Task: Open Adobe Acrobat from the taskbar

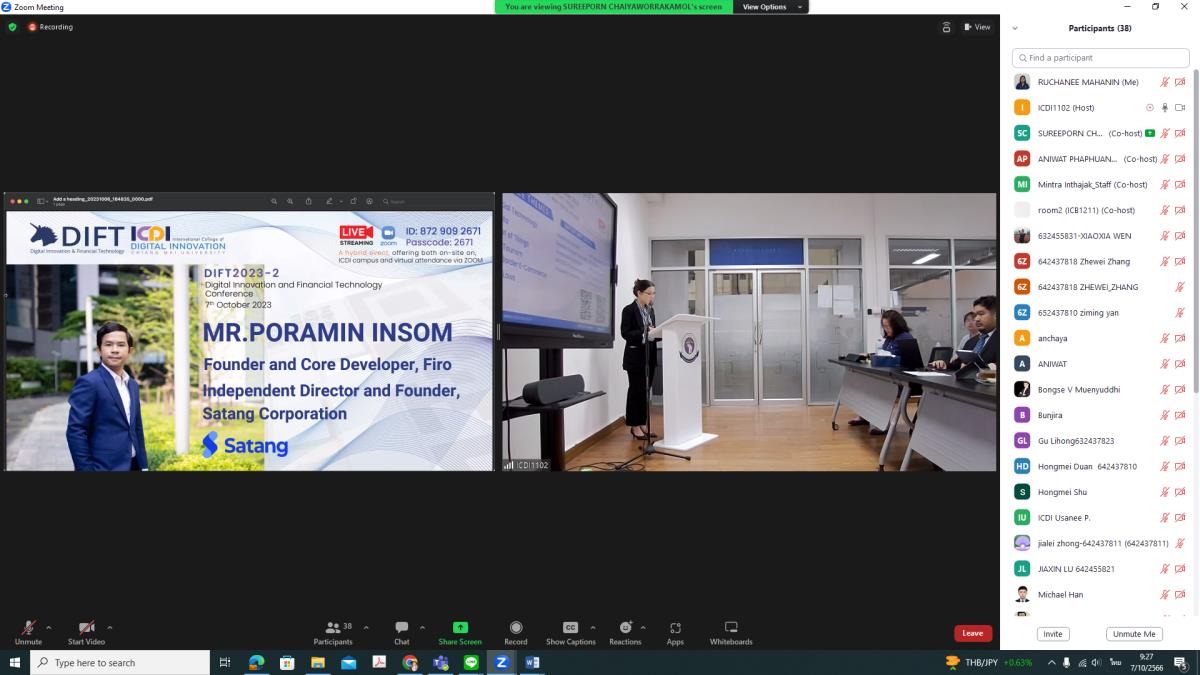Action: point(379,662)
